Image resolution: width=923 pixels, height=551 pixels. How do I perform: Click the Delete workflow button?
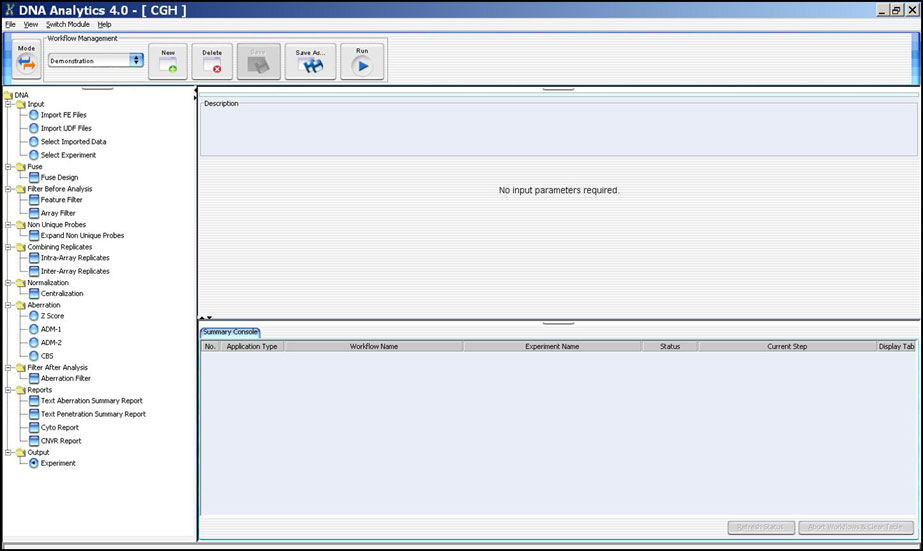pos(212,61)
